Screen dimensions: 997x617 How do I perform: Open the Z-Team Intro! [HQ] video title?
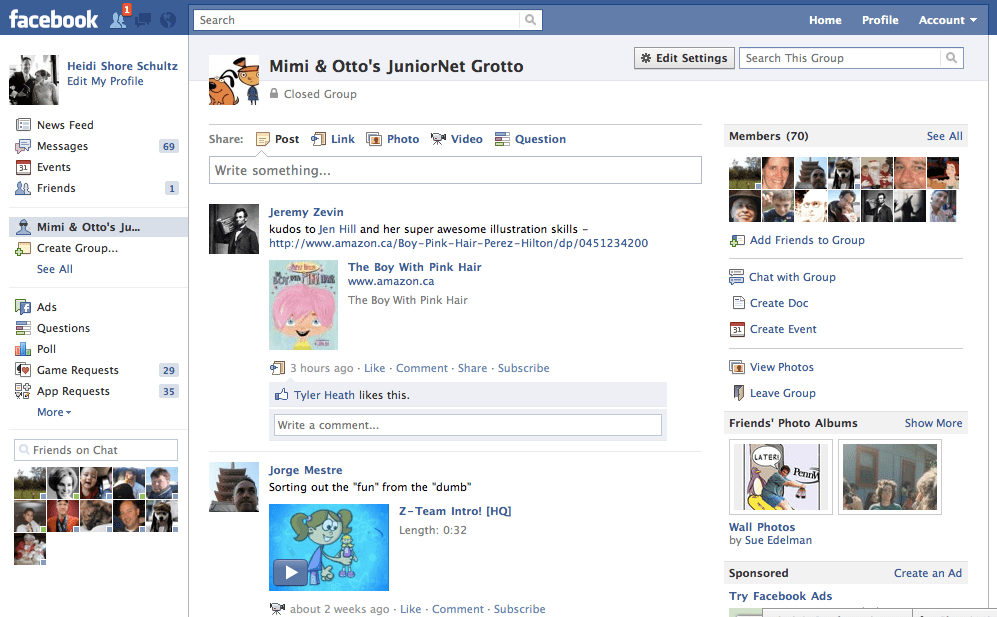(x=455, y=511)
